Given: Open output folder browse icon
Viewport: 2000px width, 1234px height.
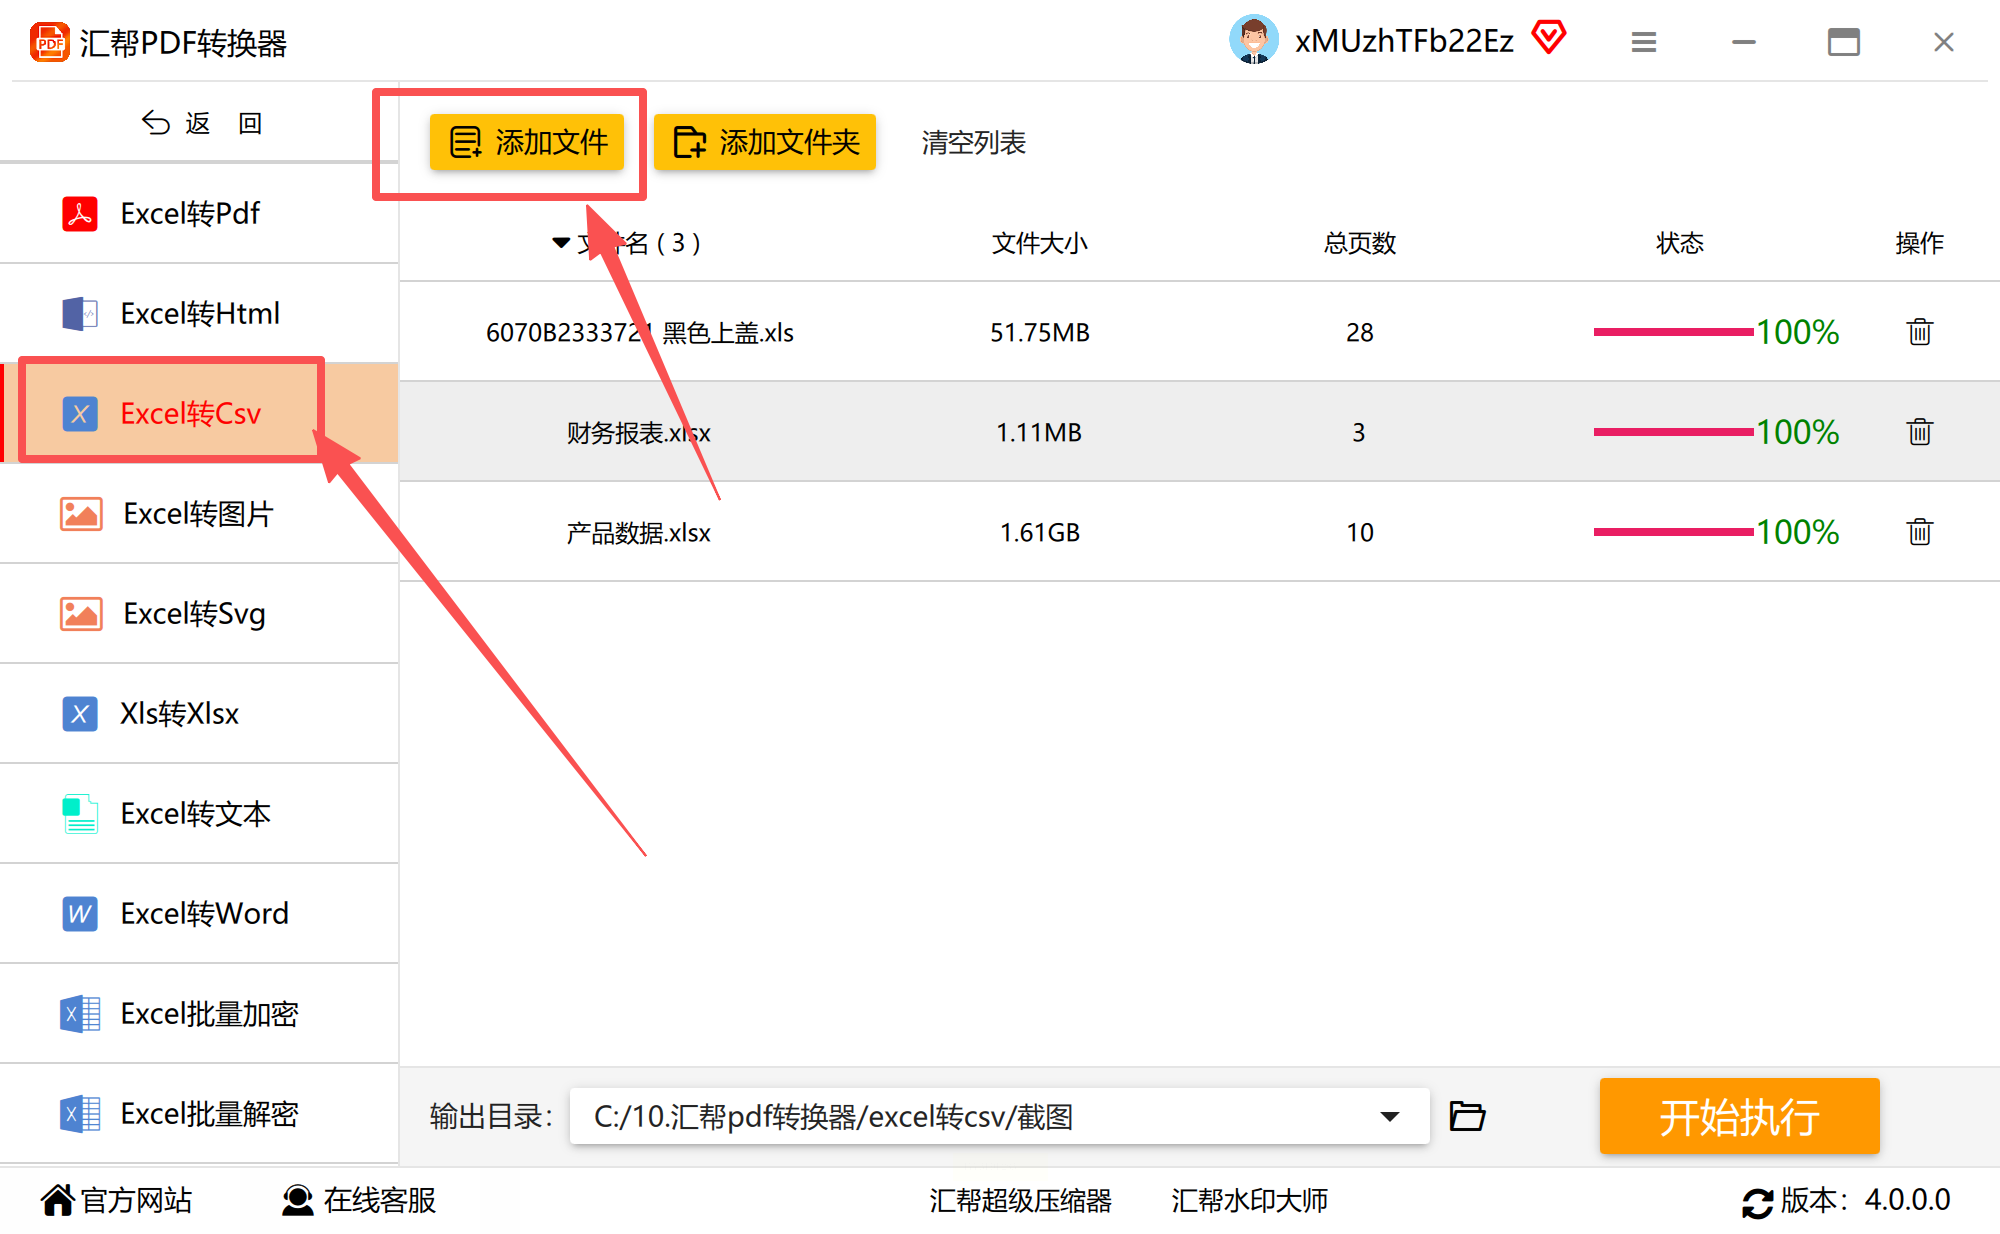Looking at the screenshot, I should [1467, 1116].
